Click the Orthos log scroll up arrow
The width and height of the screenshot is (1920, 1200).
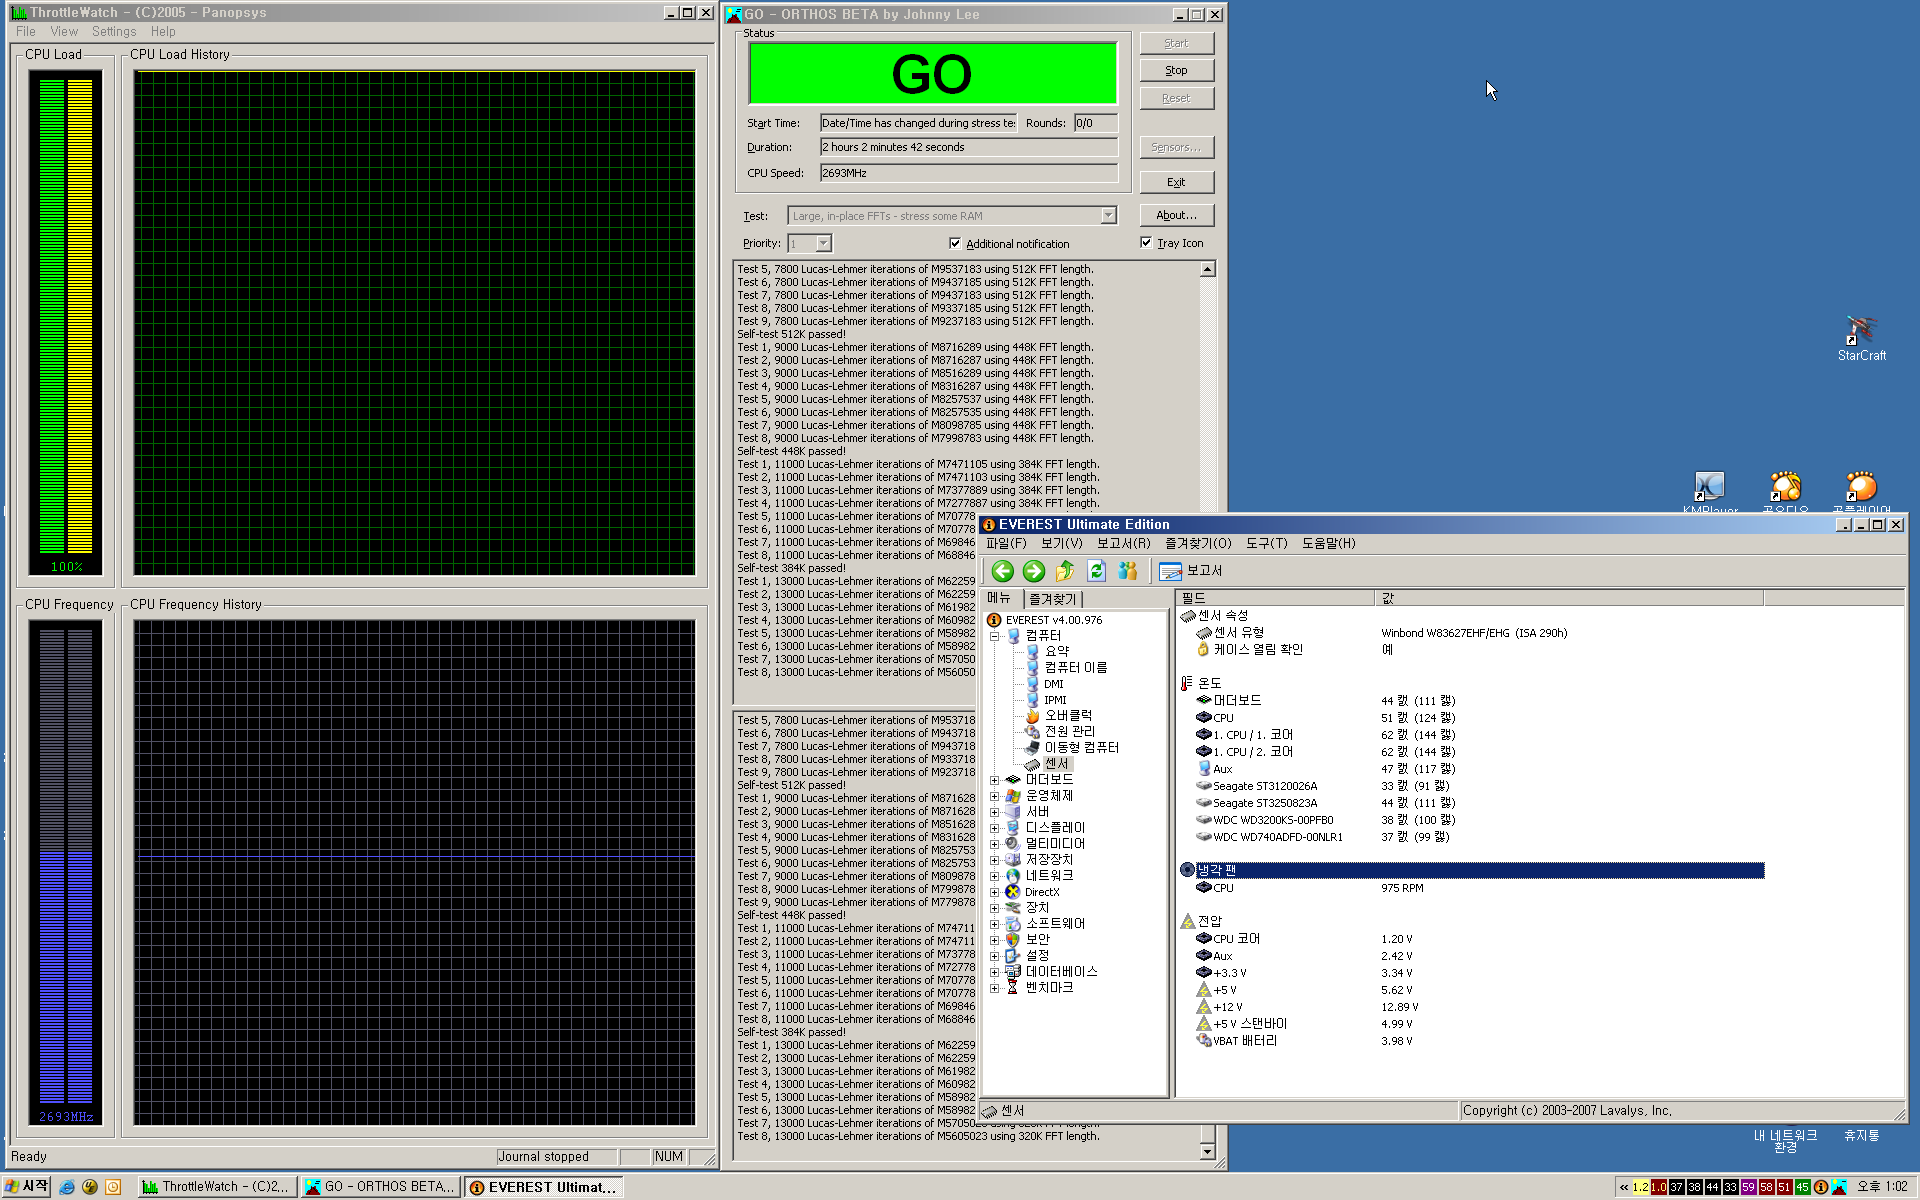tap(1207, 269)
